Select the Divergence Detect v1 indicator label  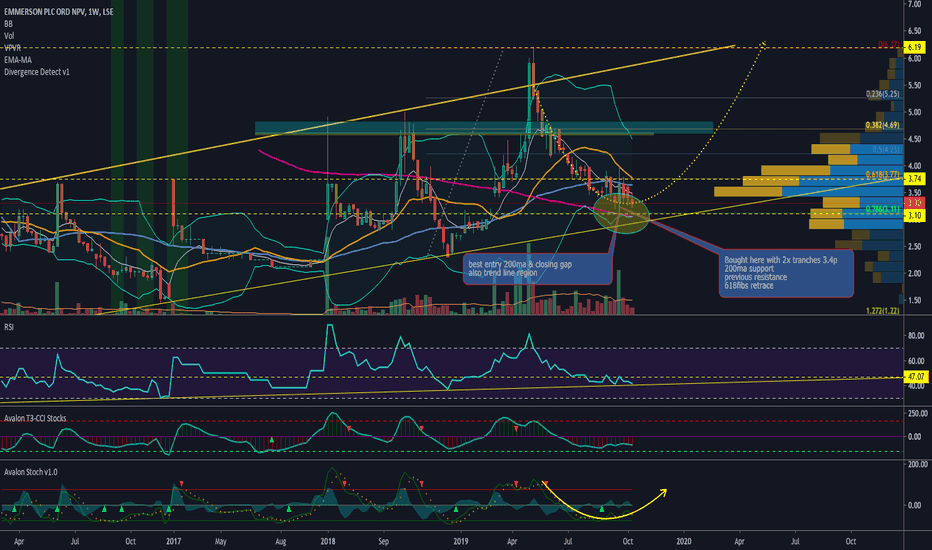coord(37,71)
